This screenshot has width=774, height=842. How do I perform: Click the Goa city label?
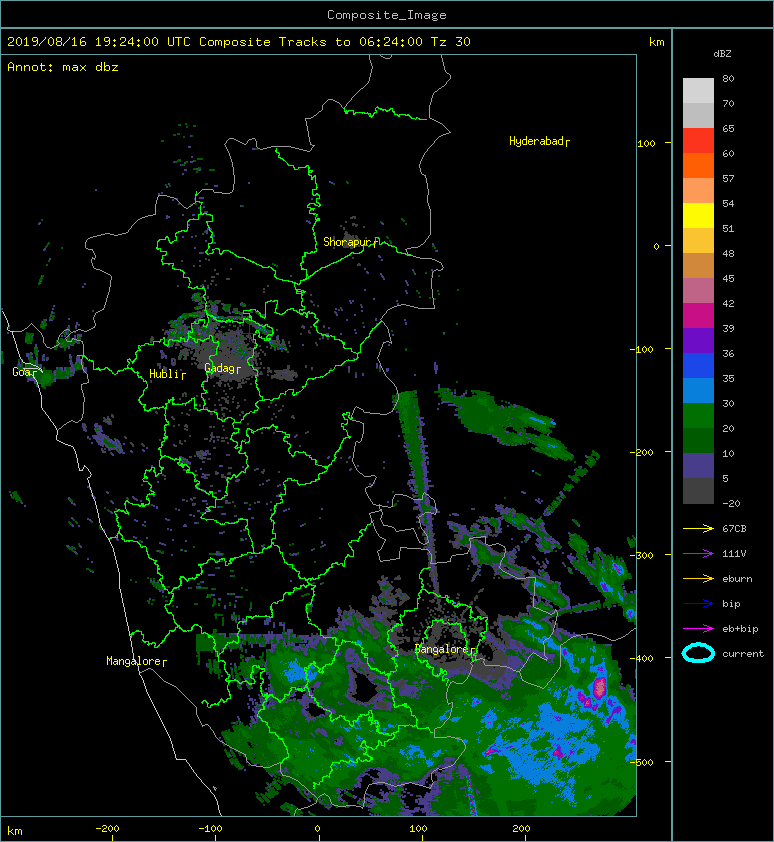tap(24, 372)
